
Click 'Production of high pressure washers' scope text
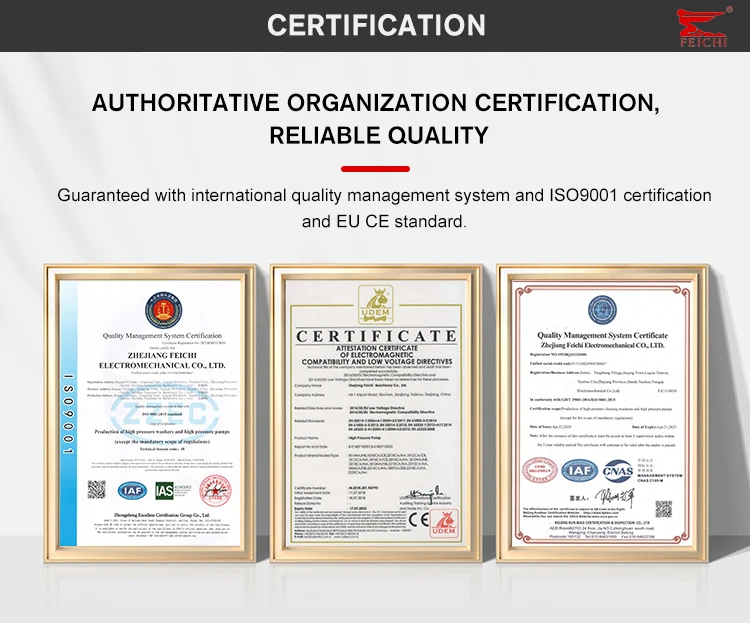click(162, 432)
